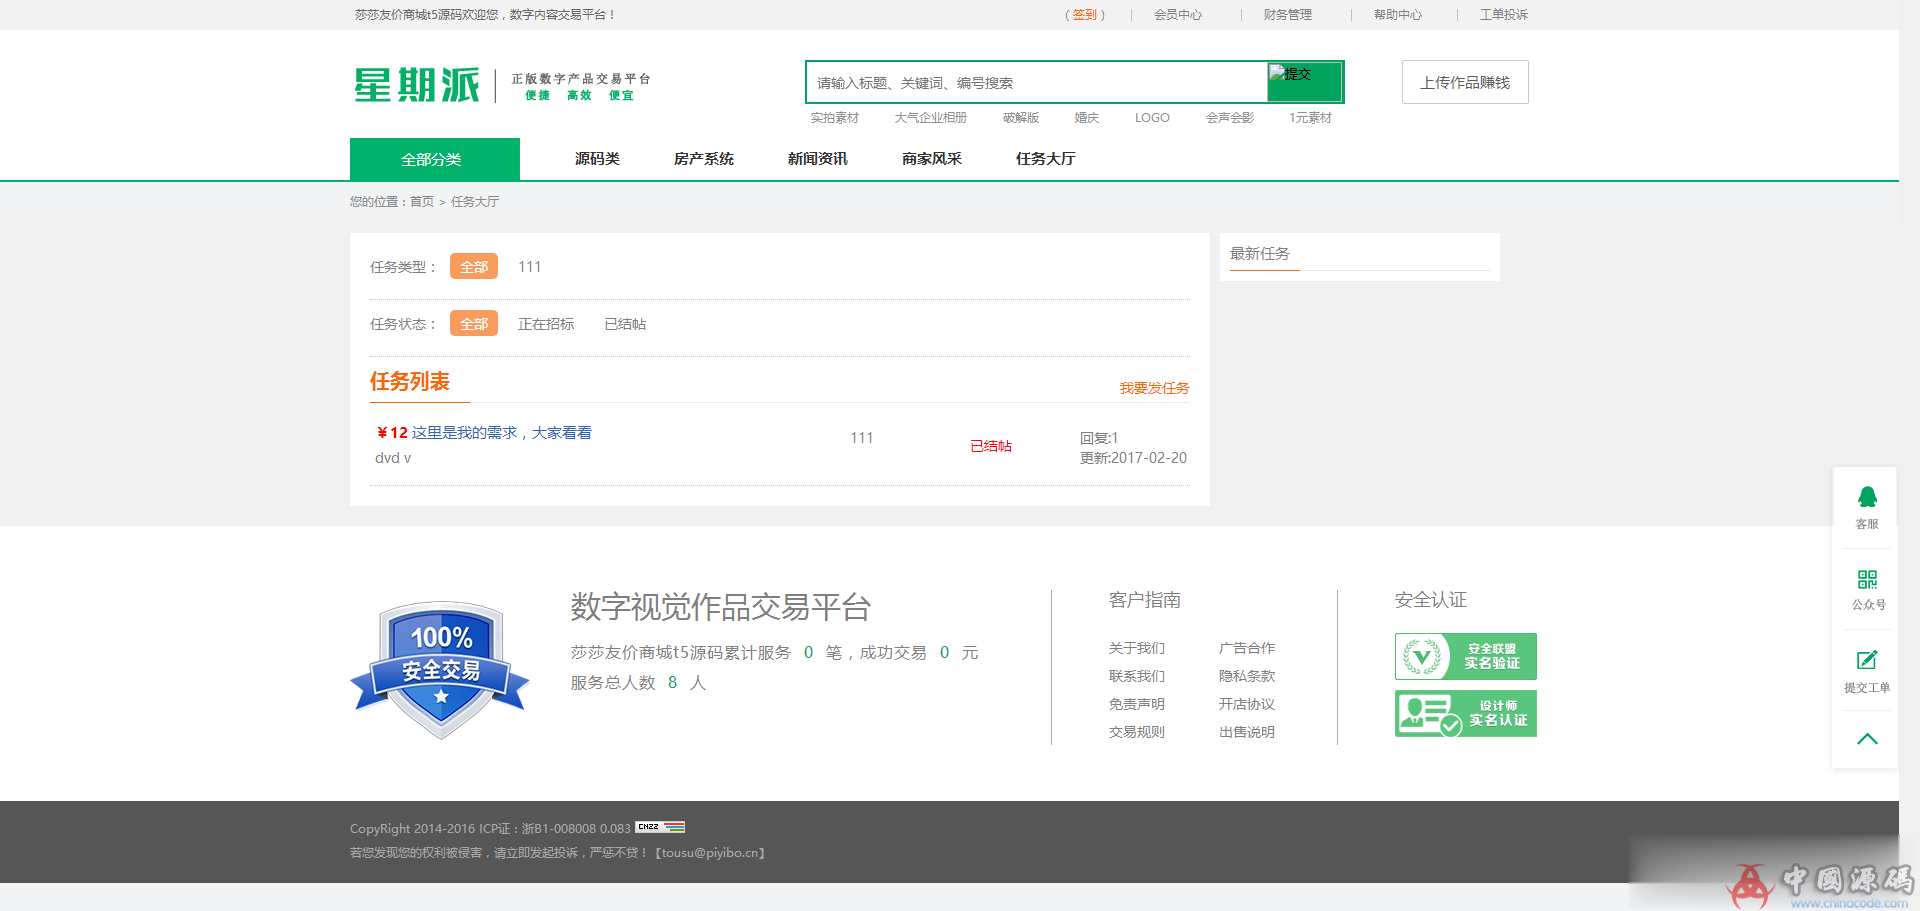Click inside the search input box

[1030, 82]
